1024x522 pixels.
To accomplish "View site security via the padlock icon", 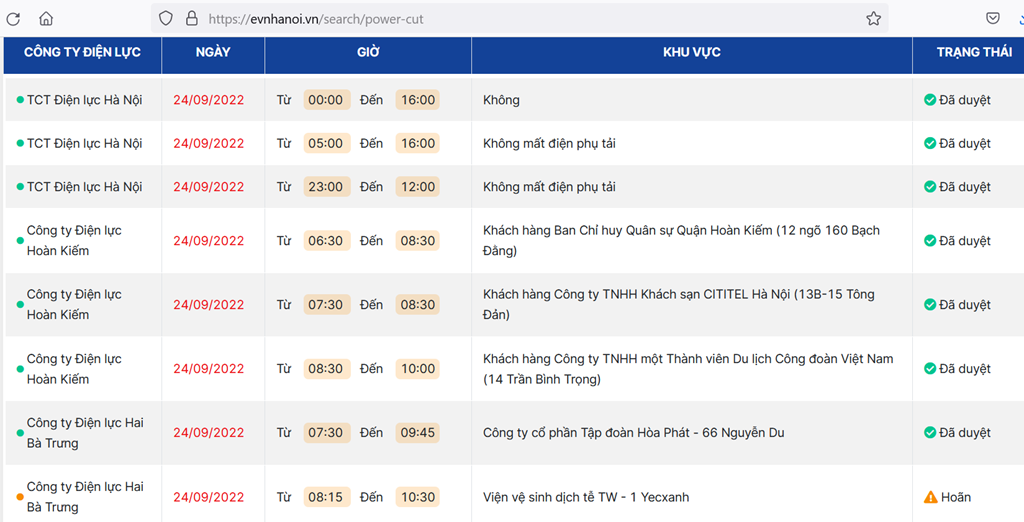I will pyautogui.click(x=191, y=18).
